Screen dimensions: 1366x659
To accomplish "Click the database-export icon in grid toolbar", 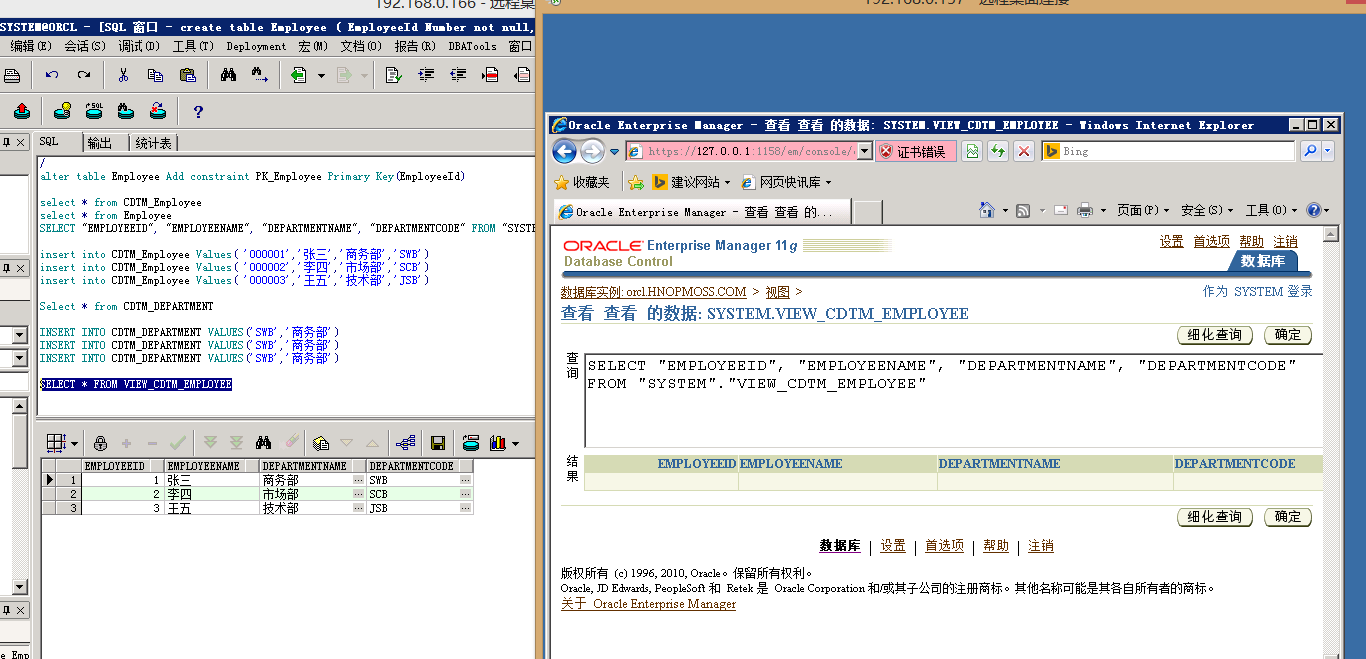I will pos(470,443).
